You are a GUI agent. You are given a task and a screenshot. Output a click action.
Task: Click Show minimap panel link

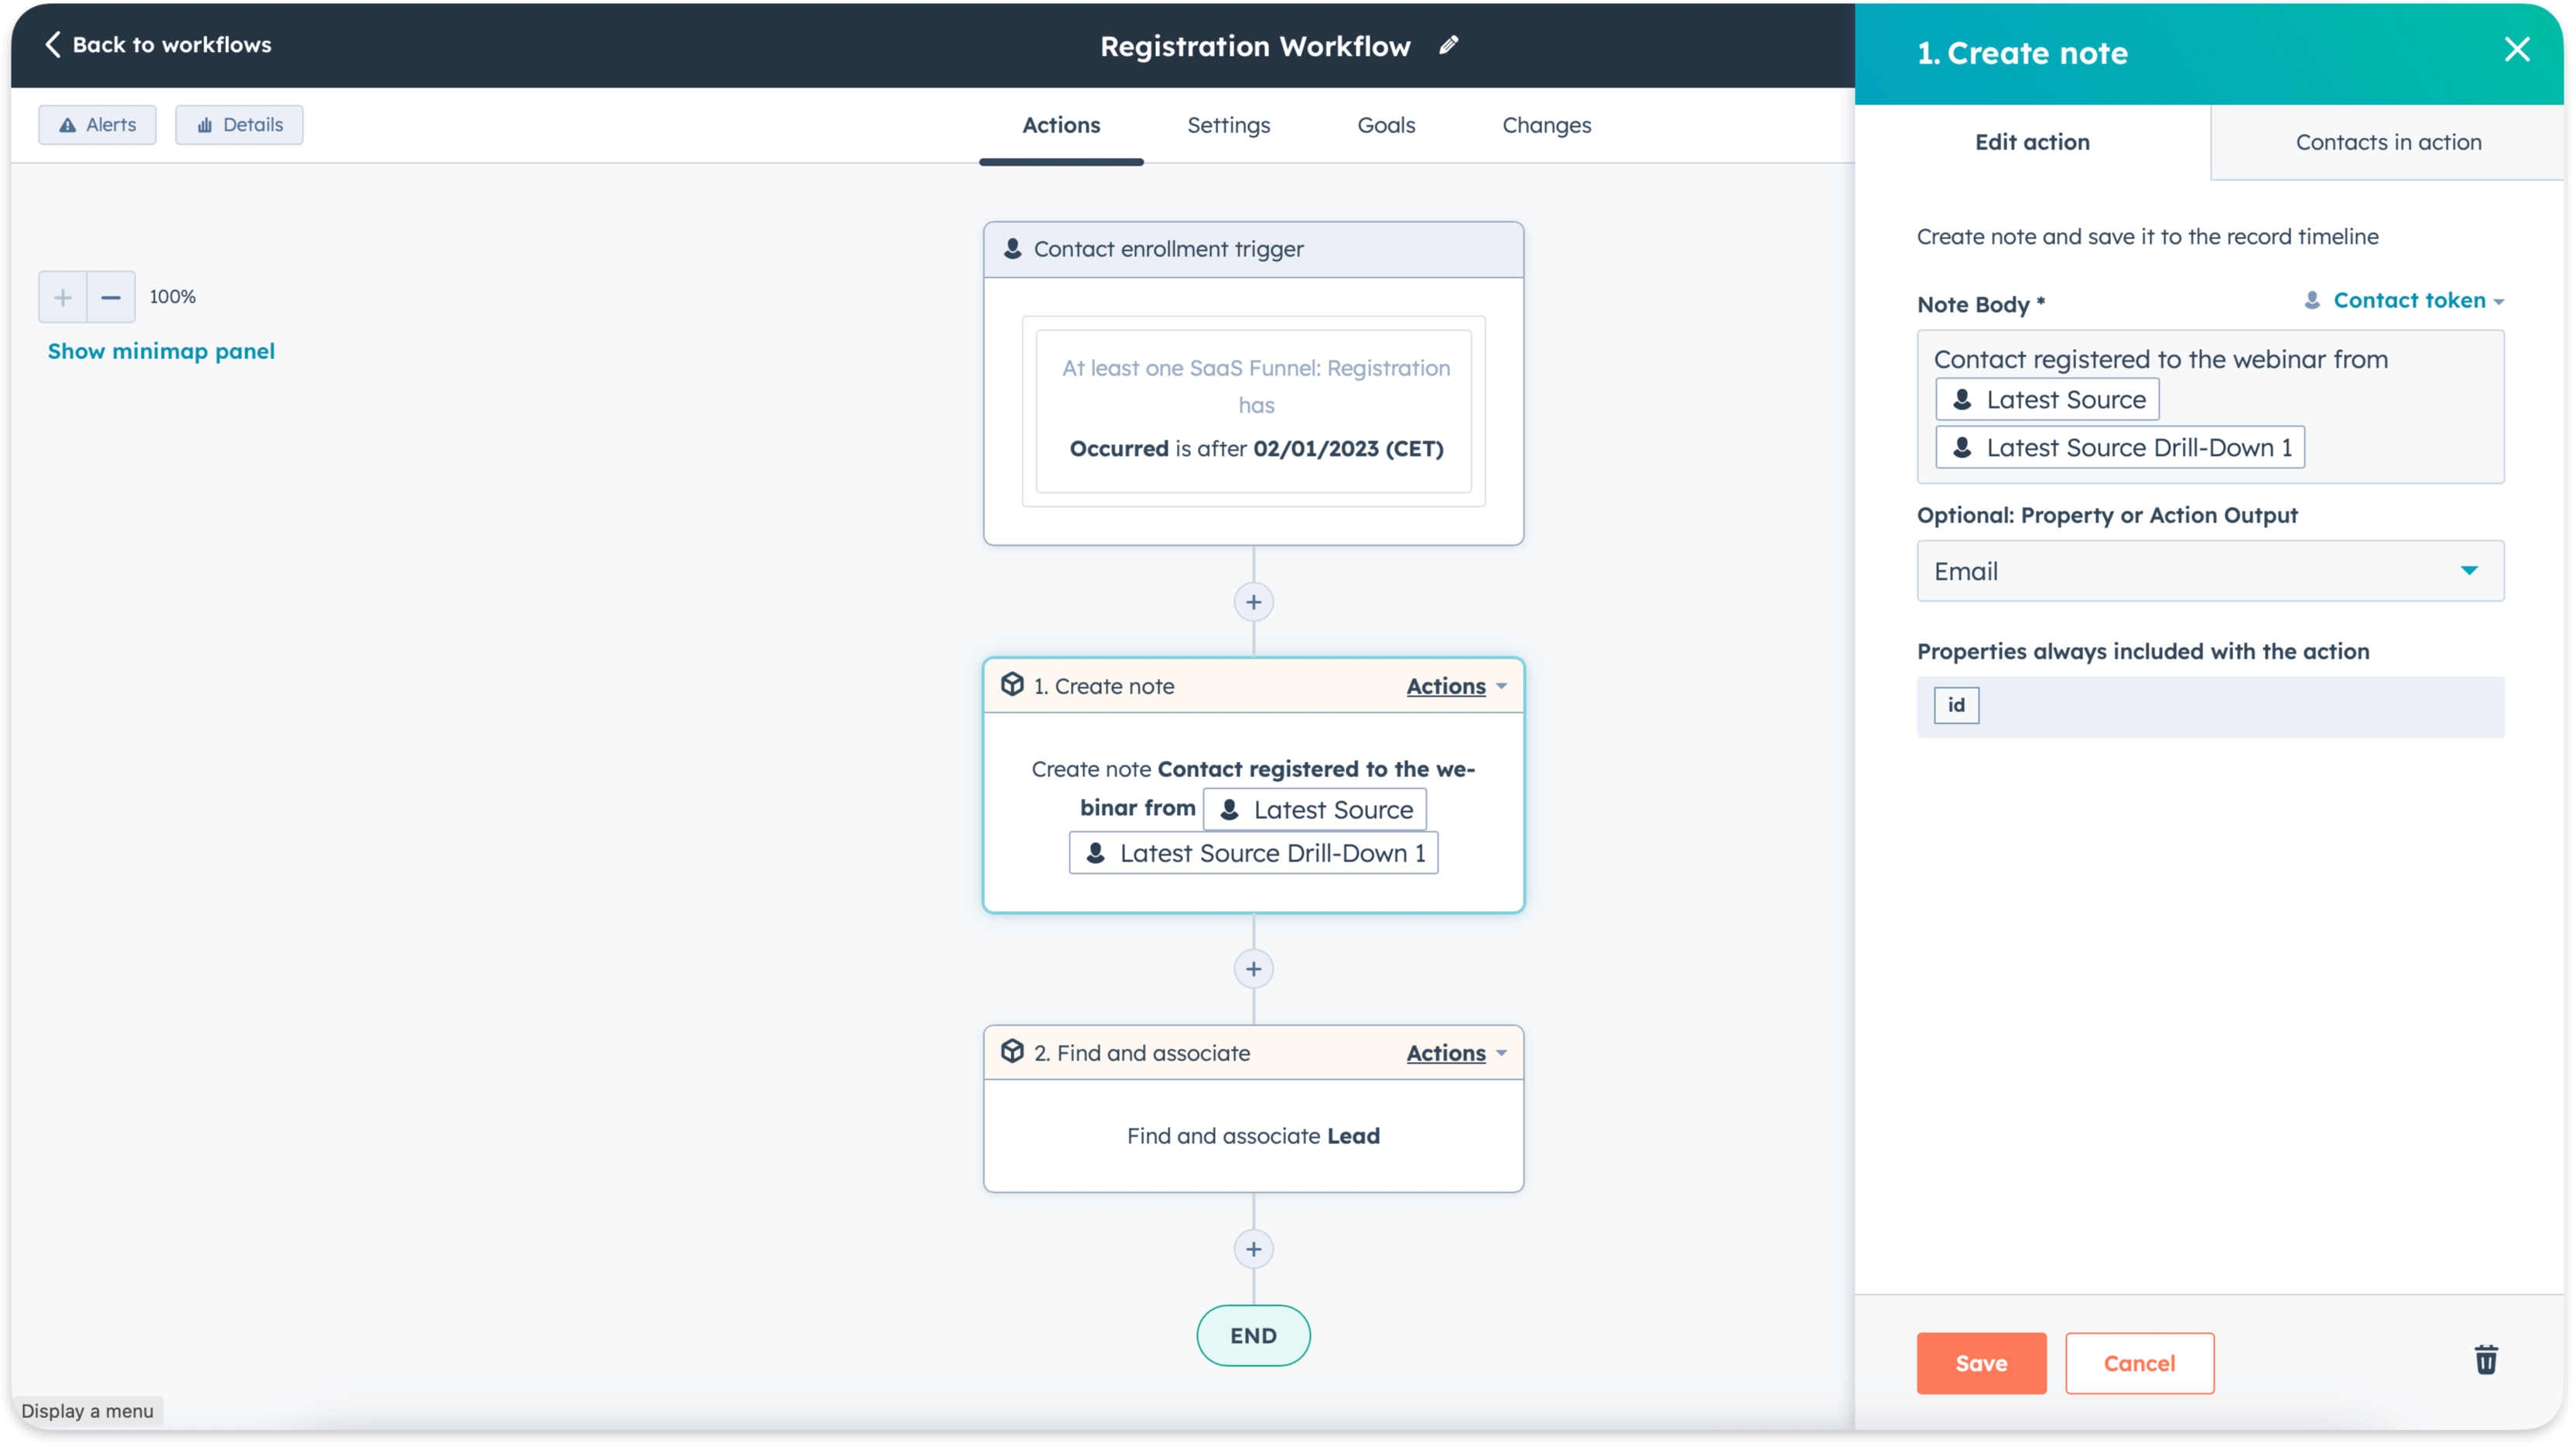161,351
